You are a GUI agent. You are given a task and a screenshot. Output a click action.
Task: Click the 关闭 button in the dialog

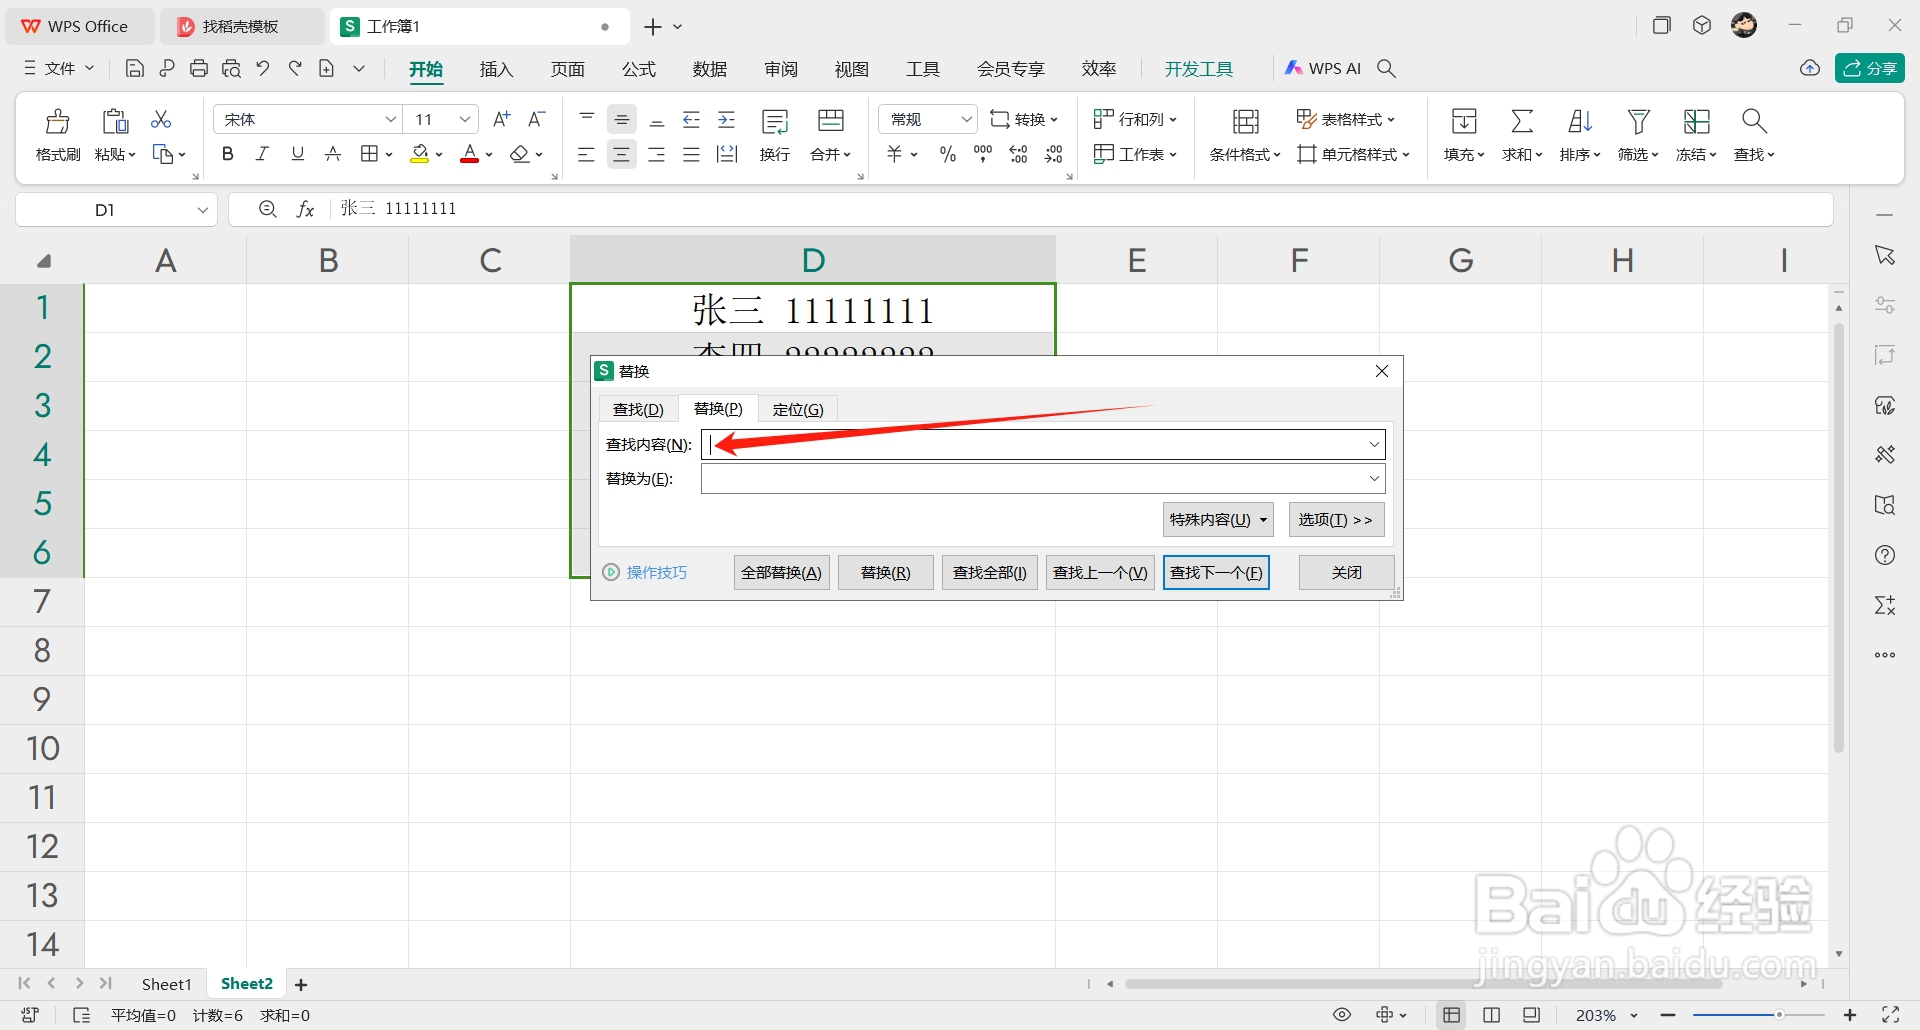(1347, 573)
